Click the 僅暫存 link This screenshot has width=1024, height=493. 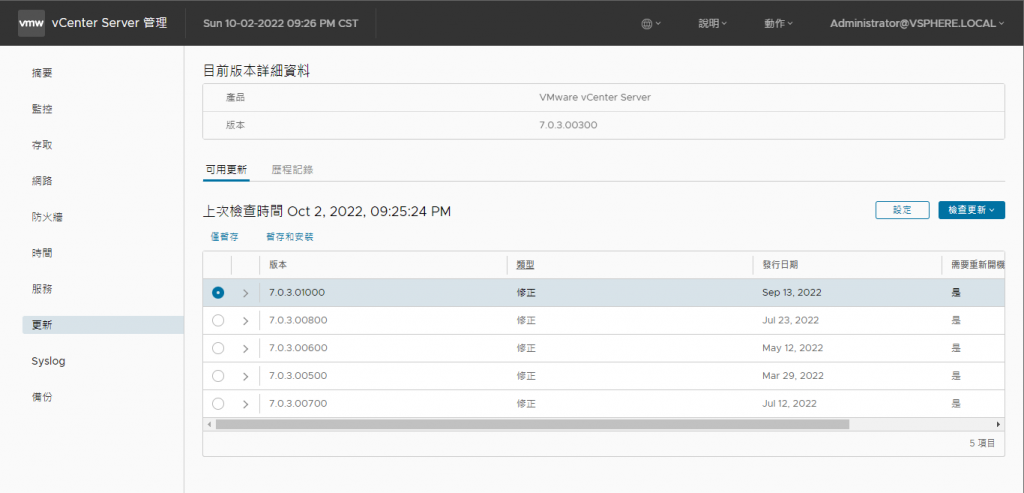[224, 237]
